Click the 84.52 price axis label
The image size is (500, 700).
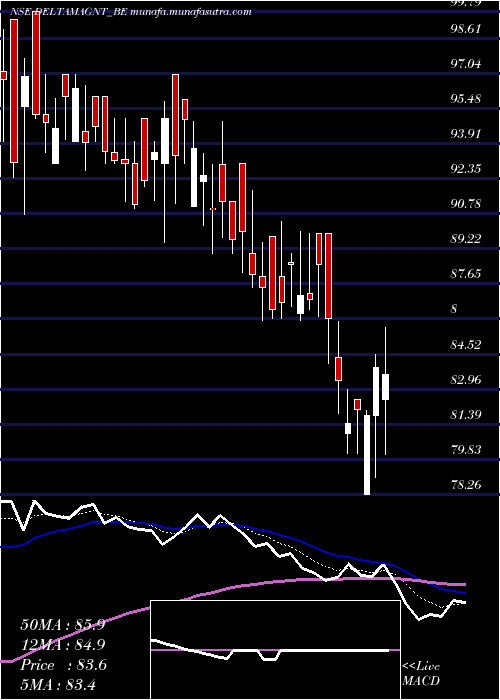pyautogui.click(x=466, y=345)
